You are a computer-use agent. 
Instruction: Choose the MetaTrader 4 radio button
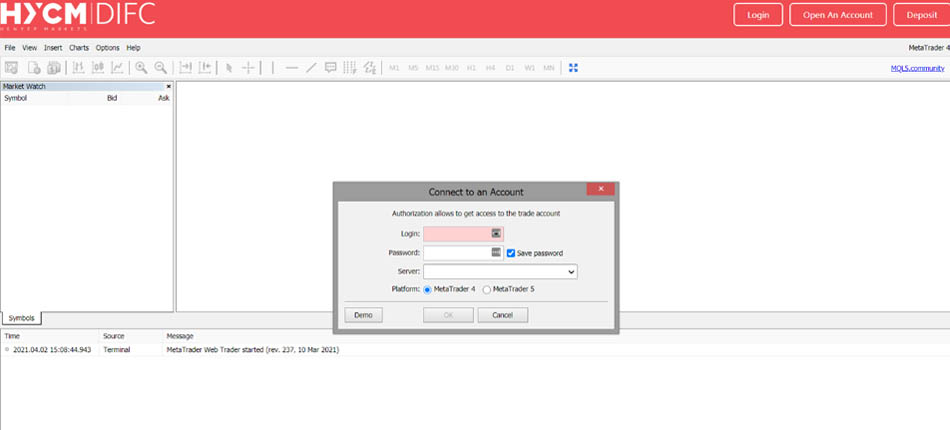[x=427, y=290]
